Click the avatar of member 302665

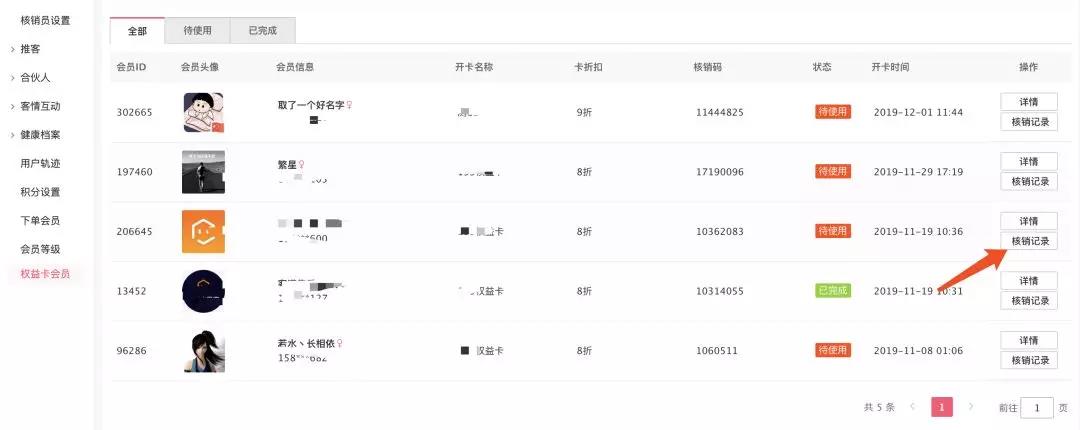203,112
